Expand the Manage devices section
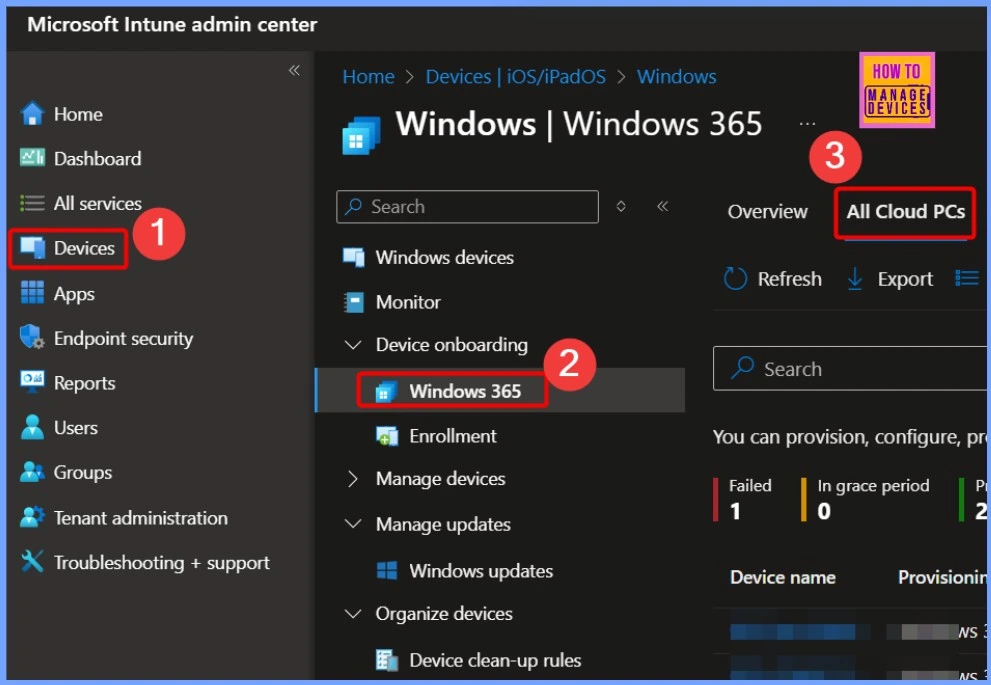 pos(353,479)
